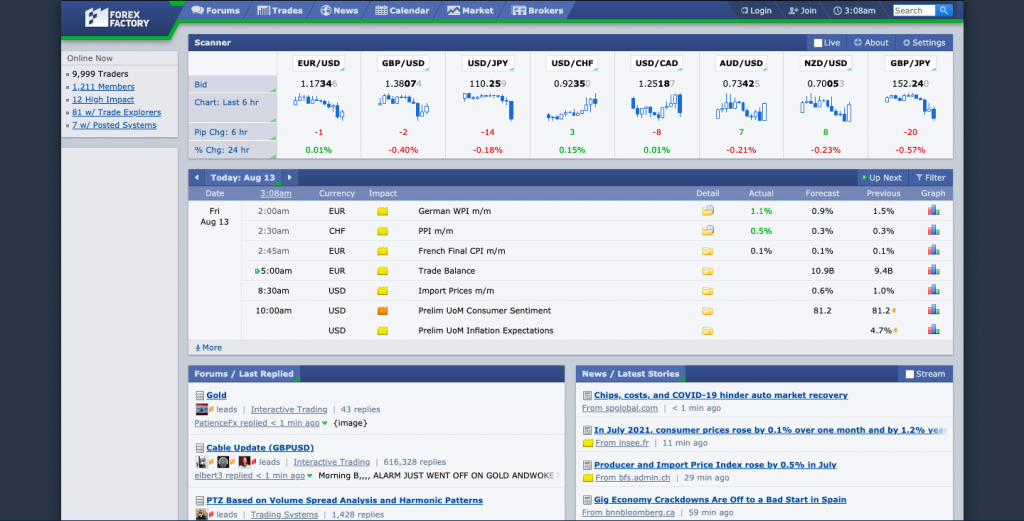Open 1,211 Members link
This screenshot has width=1024, height=521.
(x=103, y=87)
